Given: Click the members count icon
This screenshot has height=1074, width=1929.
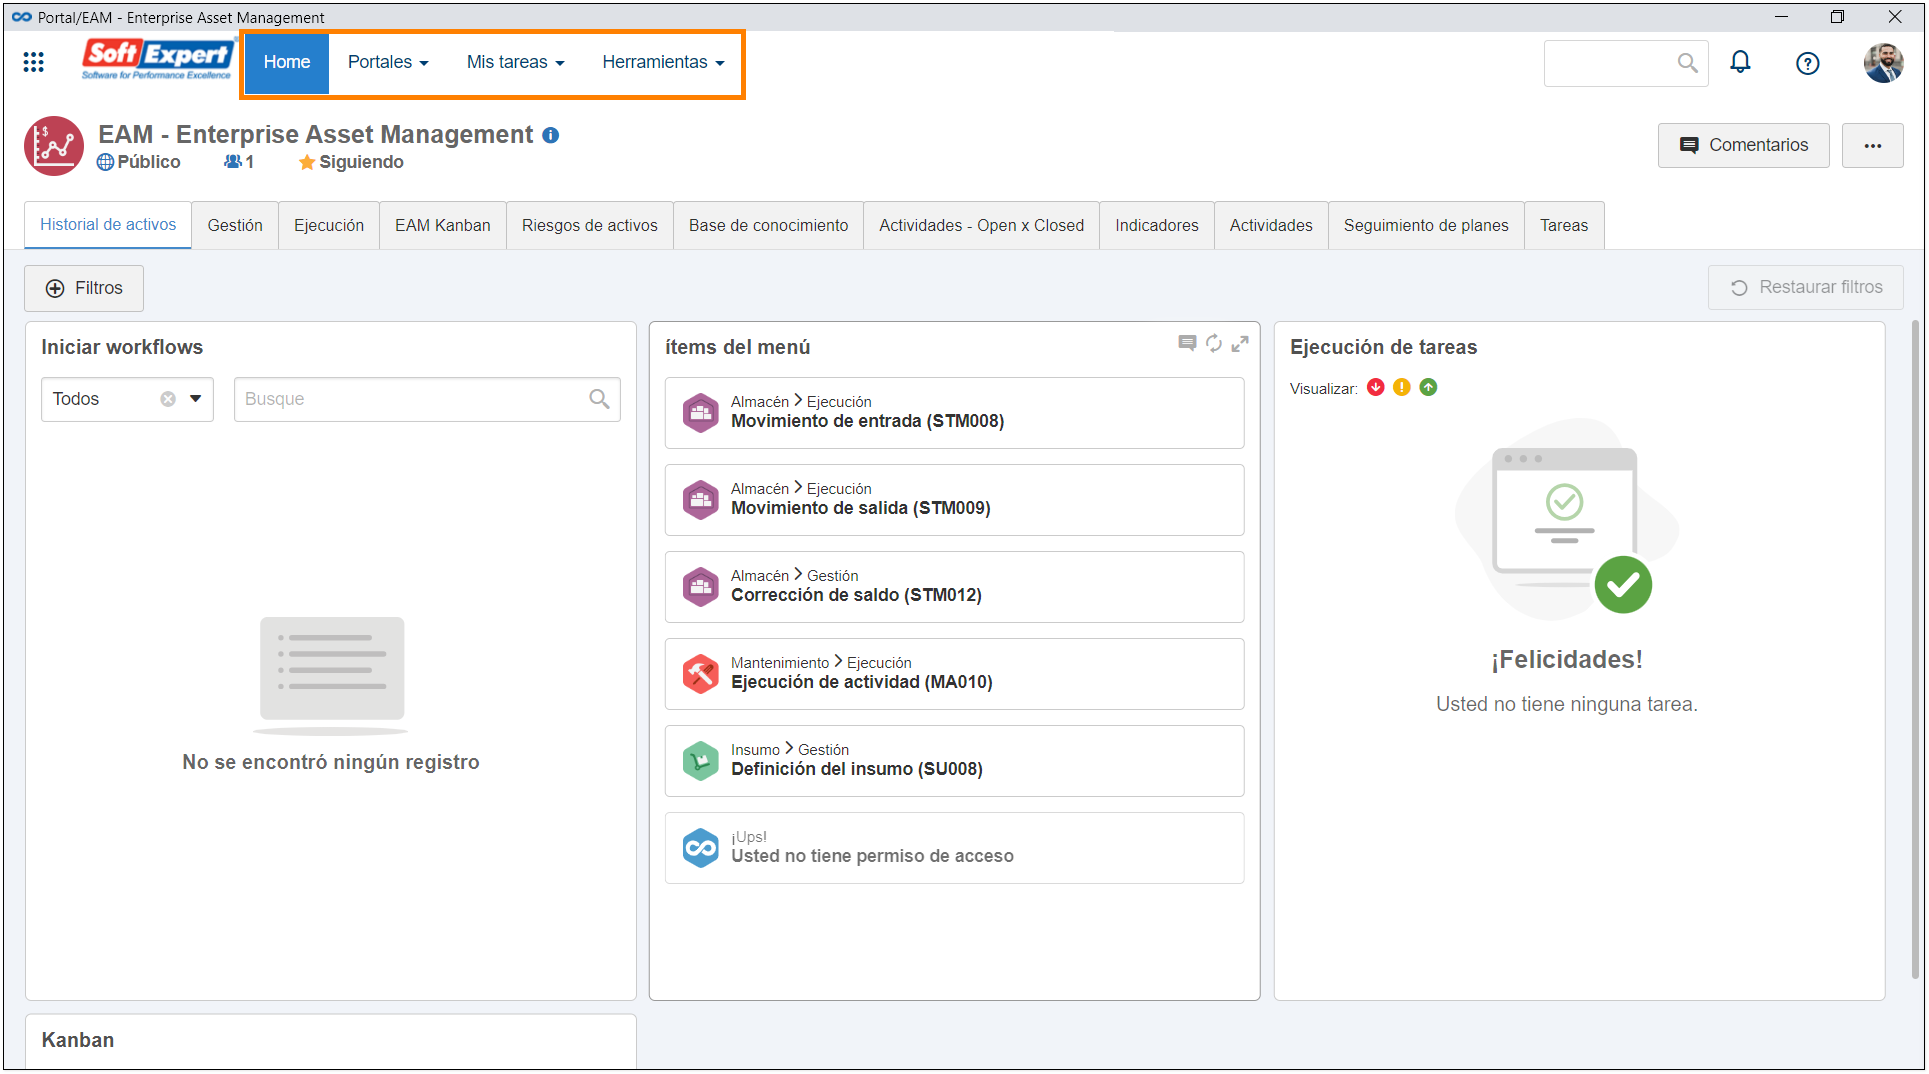Looking at the screenshot, I should tap(233, 162).
